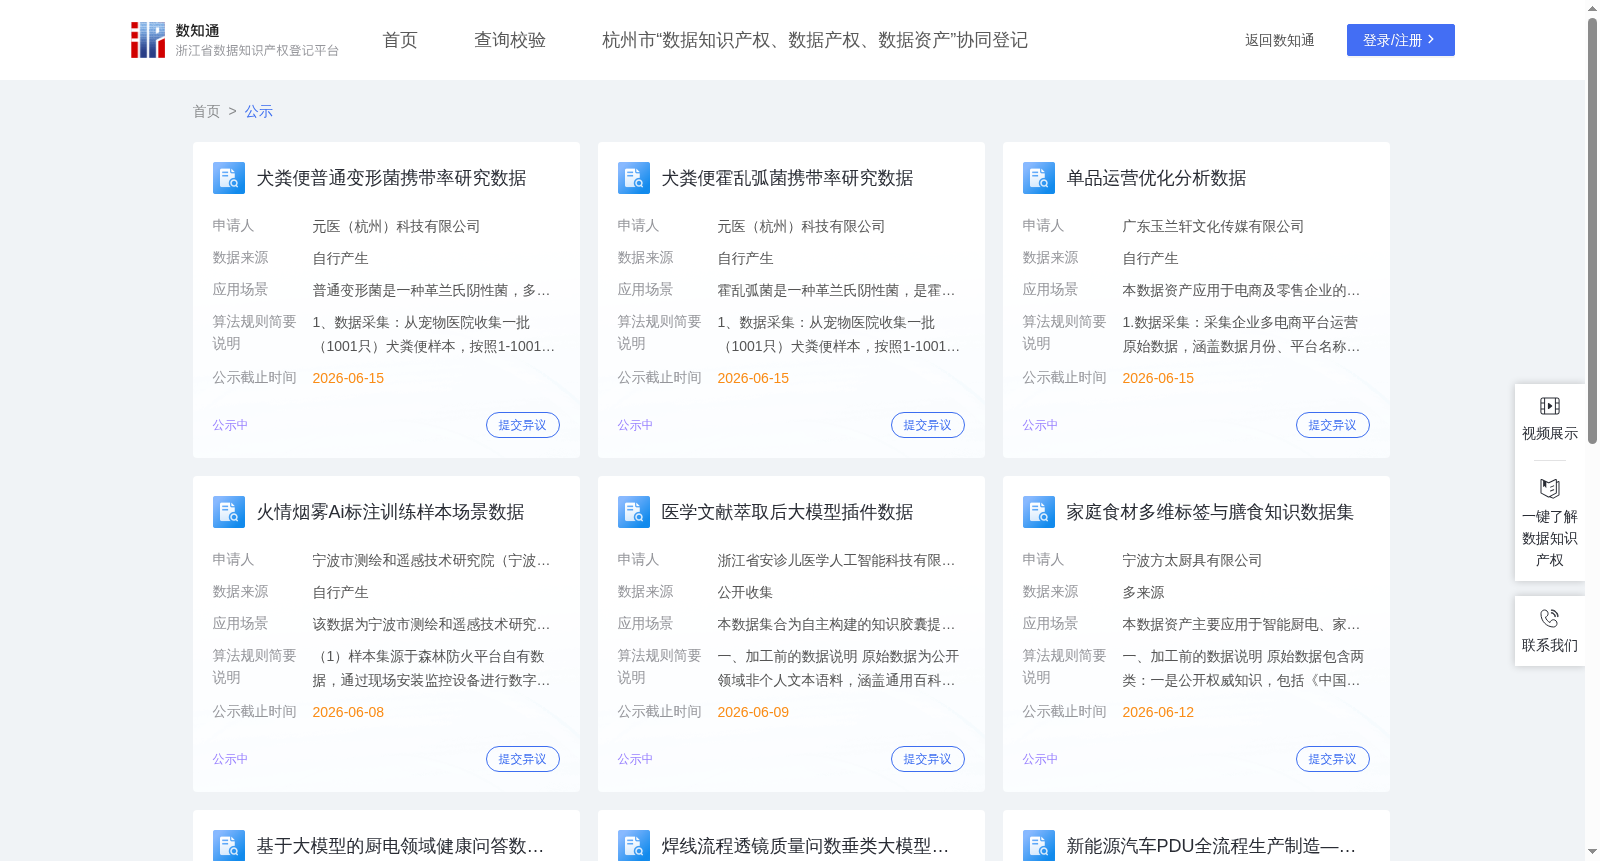Click data source 公开收集
Image resolution: width=1600 pixels, height=861 pixels.
[x=745, y=592]
